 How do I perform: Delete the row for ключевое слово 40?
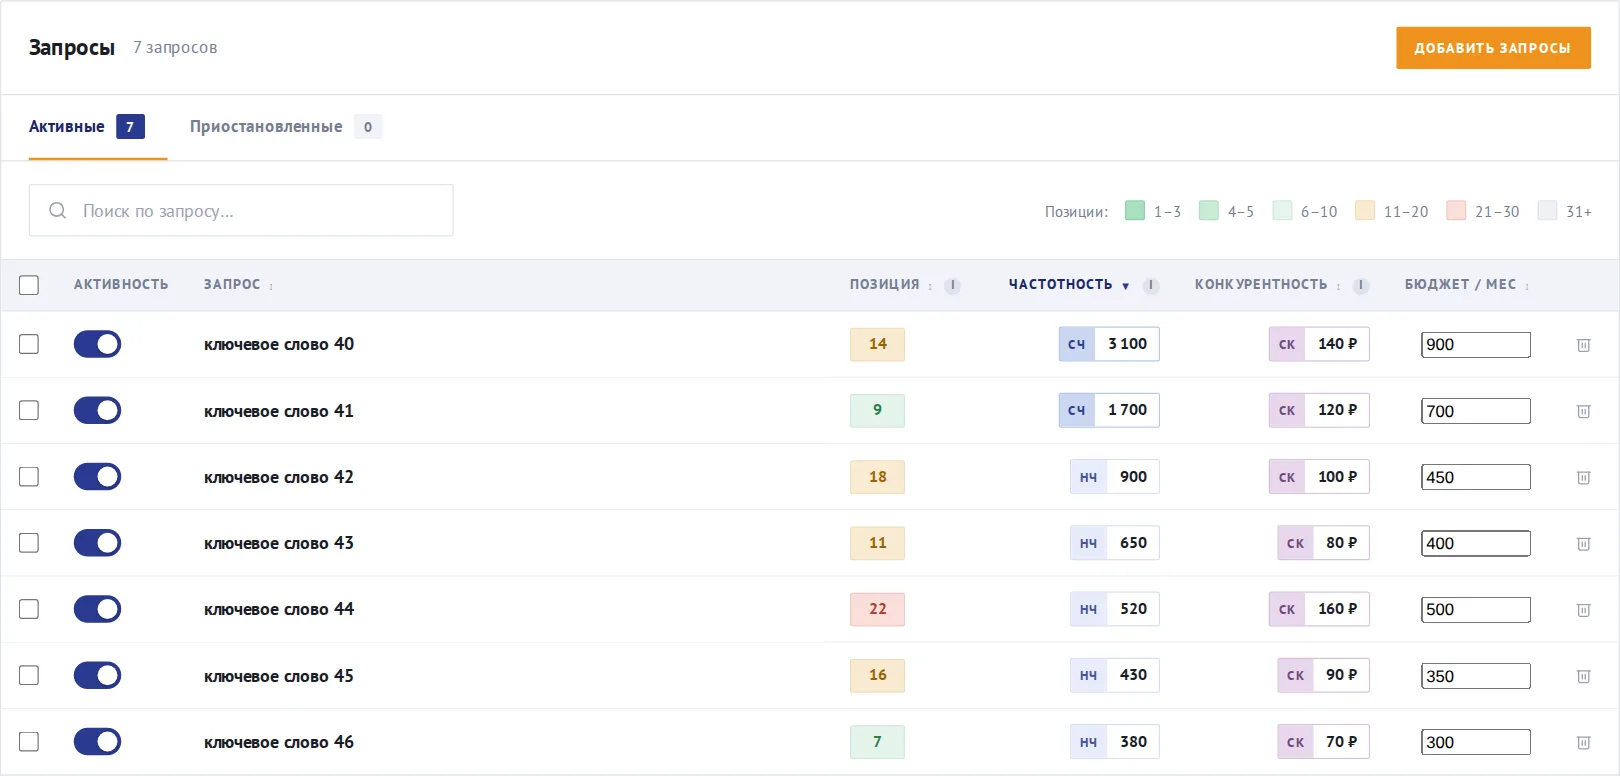tap(1583, 345)
